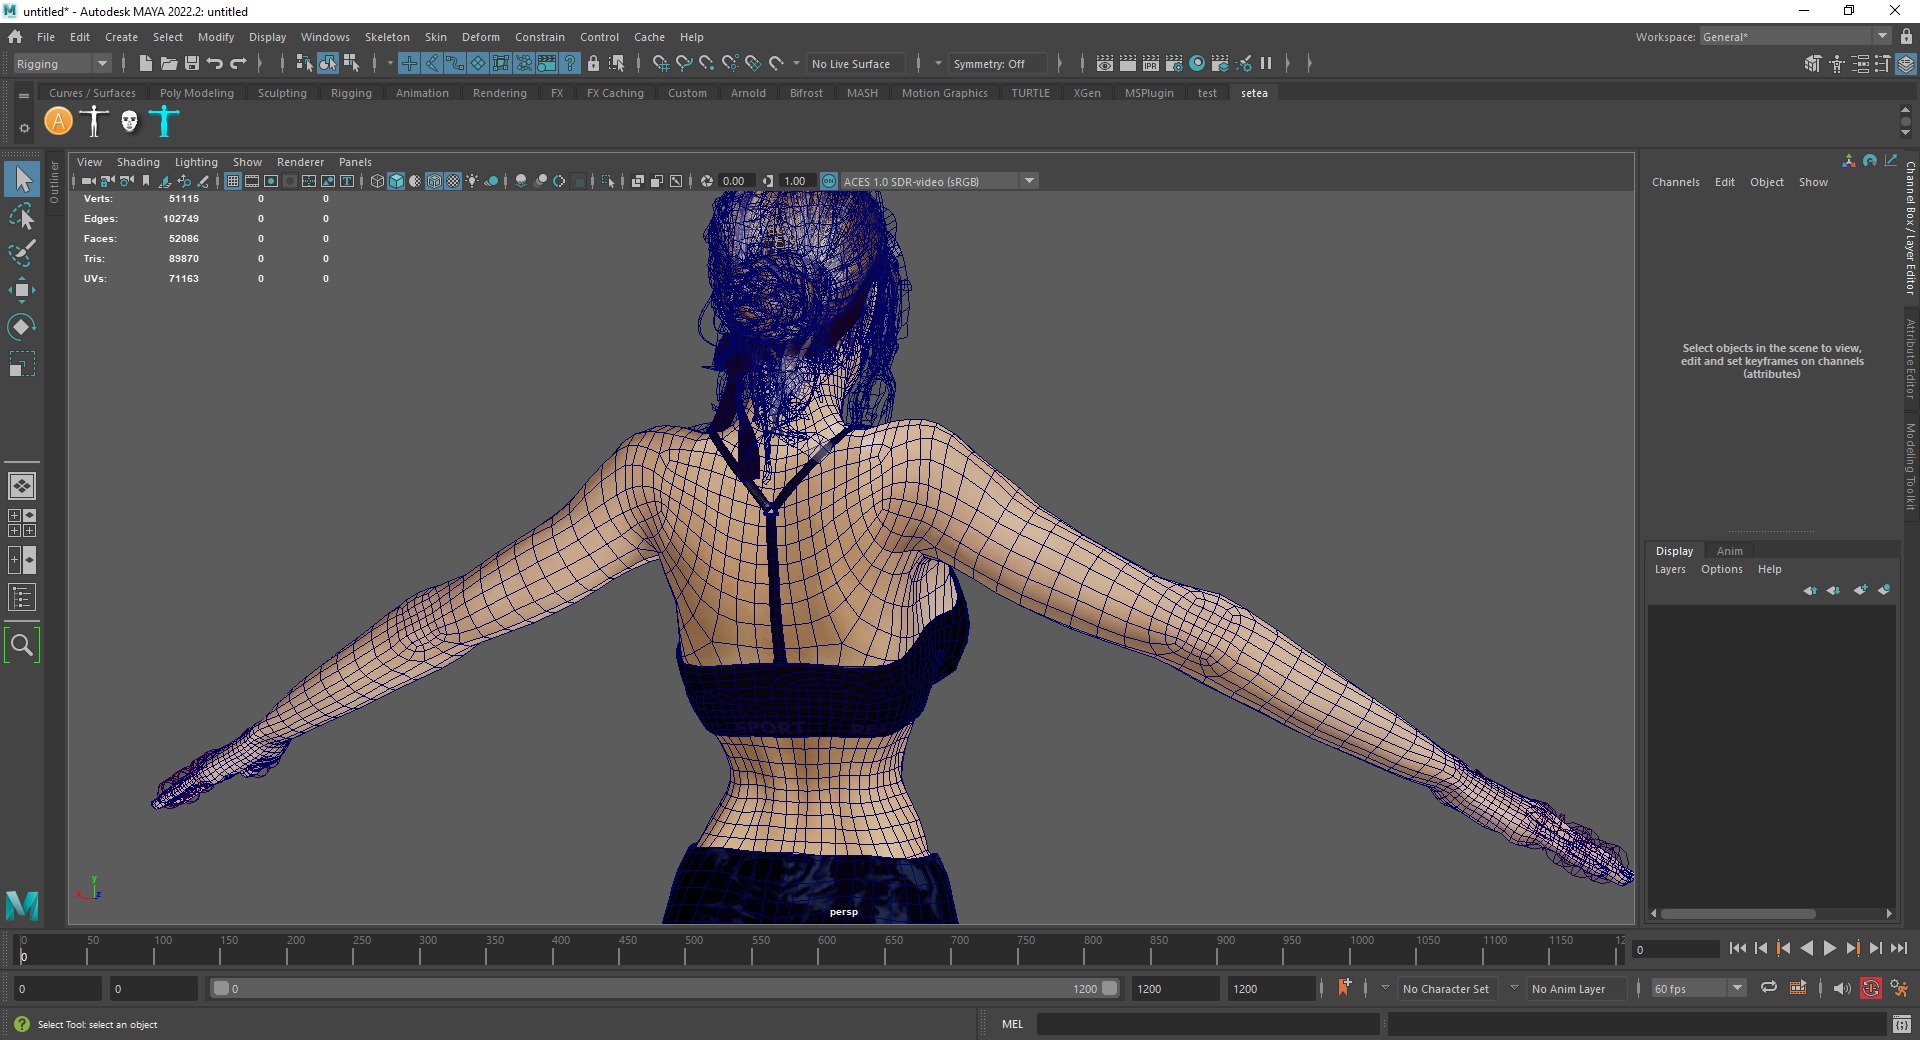Undo the last action in the status line
This screenshot has height=1040, width=1920.
click(x=214, y=63)
